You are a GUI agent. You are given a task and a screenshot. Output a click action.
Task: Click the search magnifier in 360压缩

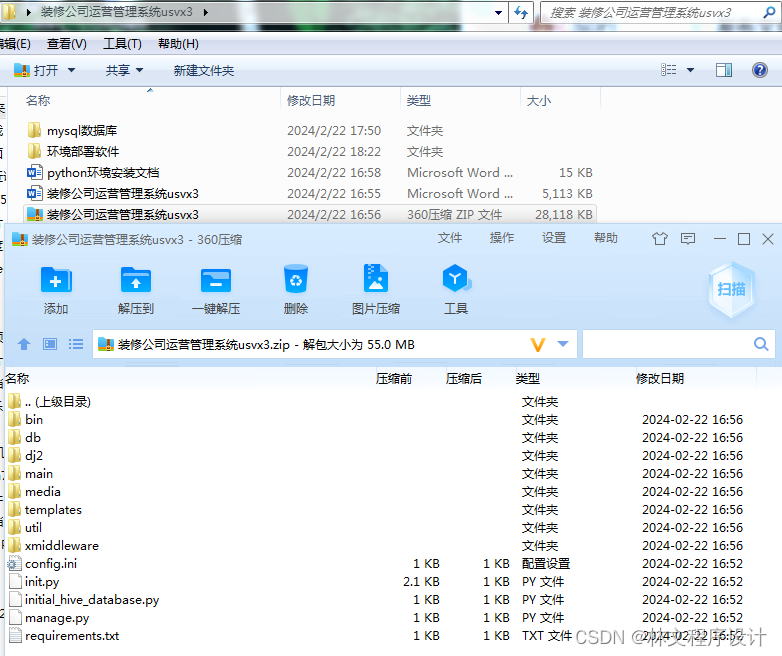pyautogui.click(x=761, y=344)
